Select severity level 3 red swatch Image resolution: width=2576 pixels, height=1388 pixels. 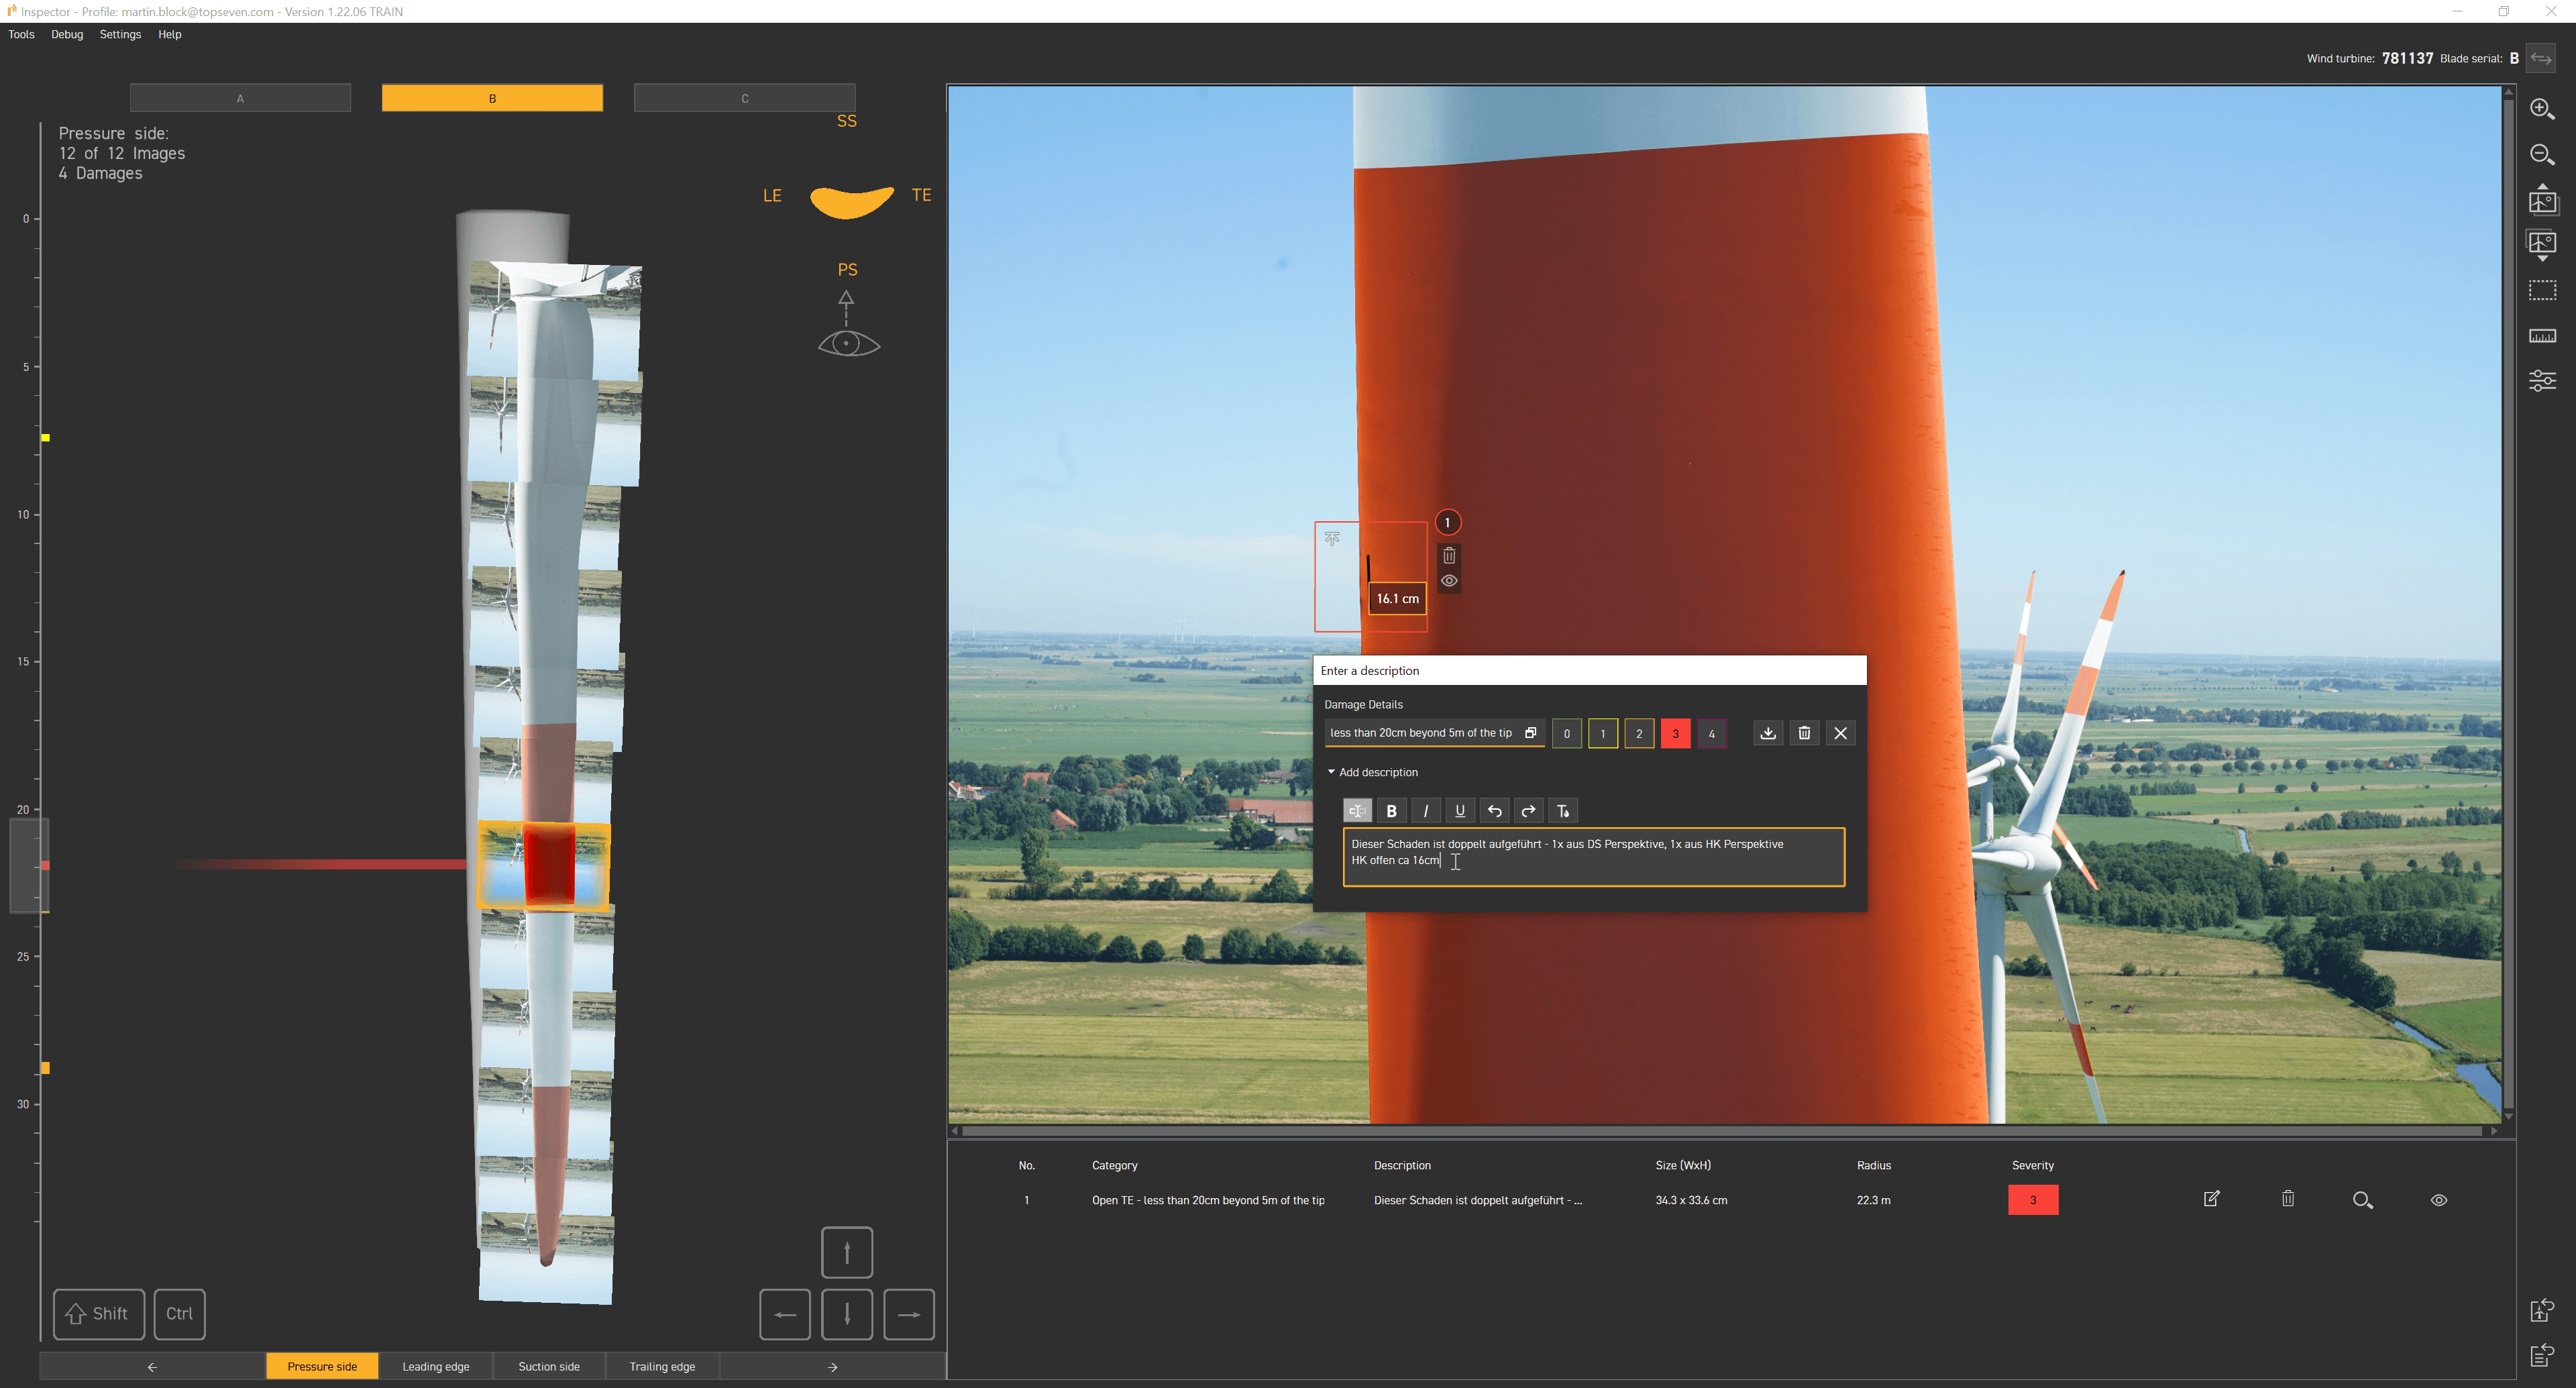[x=1675, y=733]
